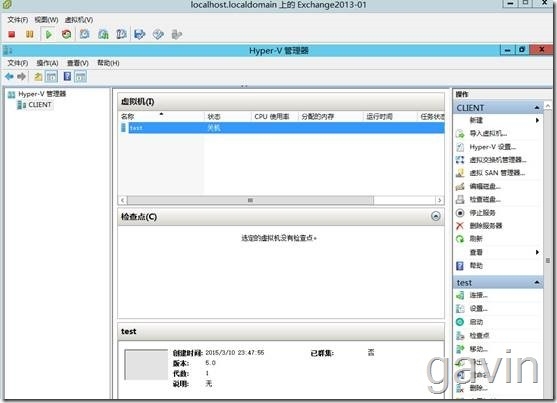Viewport: 557px width, 403px height.
Task: Click the revert to snapshot toolbar icon
Action: coord(103,34)
